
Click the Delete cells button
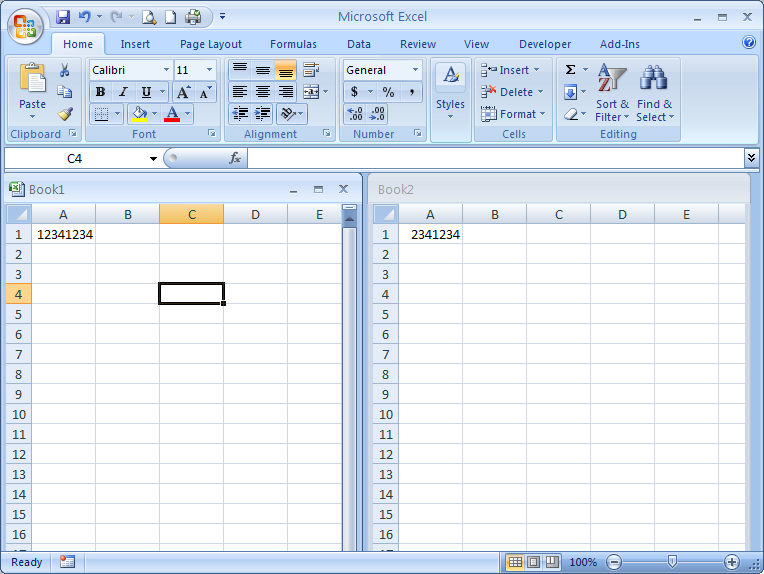pyautogui.click(x=512, y=92)
